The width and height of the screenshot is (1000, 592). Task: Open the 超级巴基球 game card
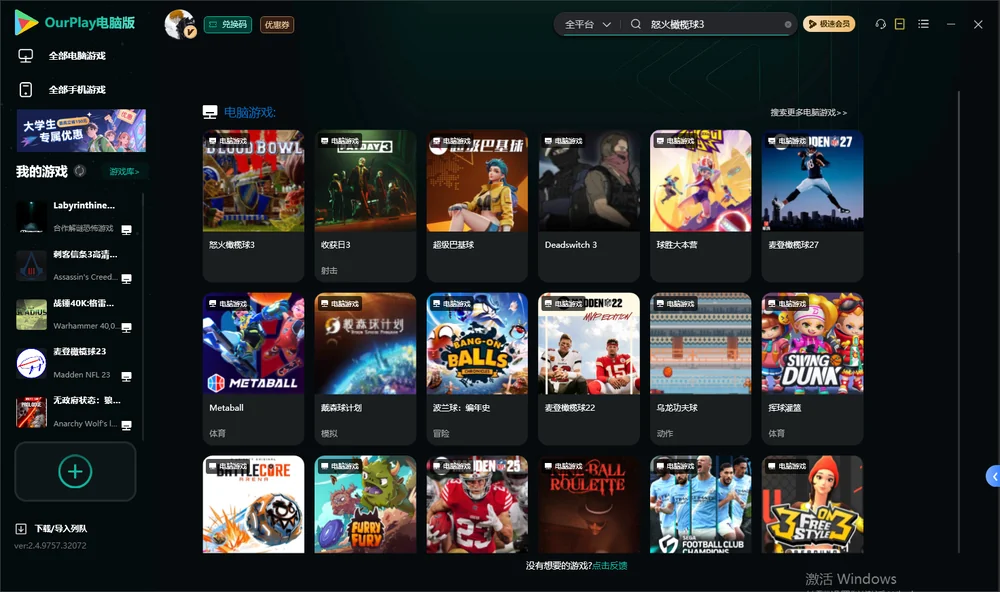[x=477, y=205]
